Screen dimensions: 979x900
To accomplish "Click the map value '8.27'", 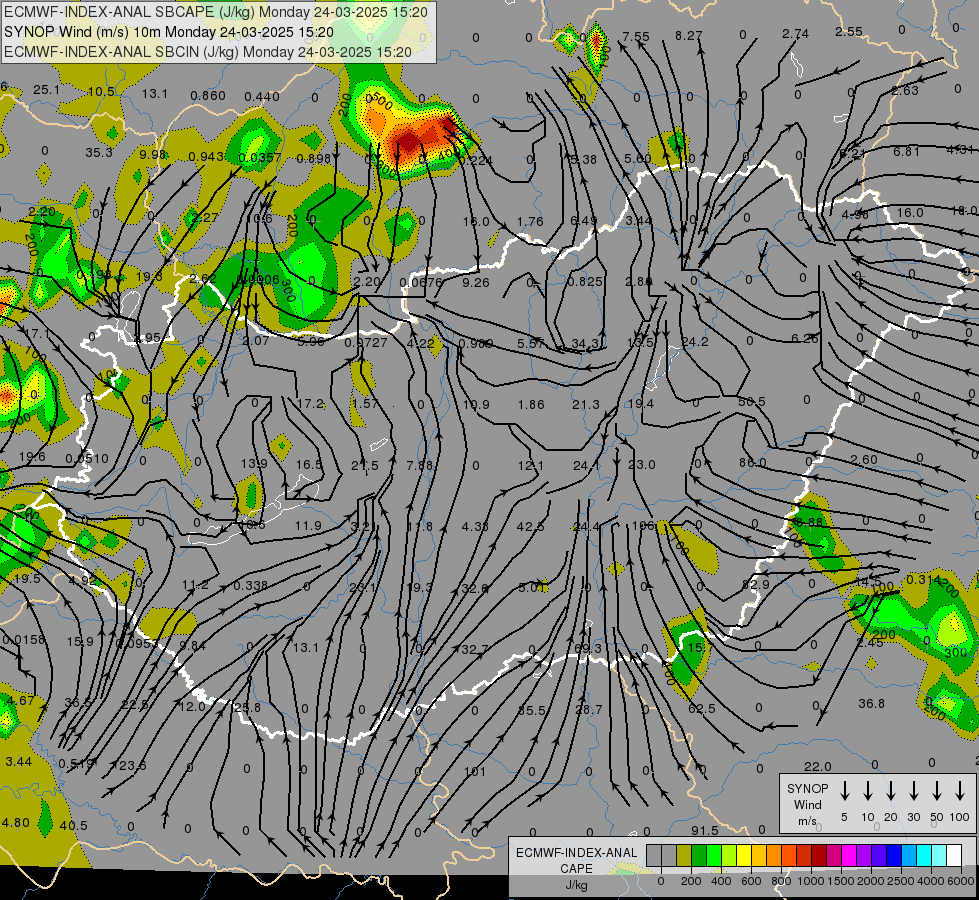I will click(689, 36).
